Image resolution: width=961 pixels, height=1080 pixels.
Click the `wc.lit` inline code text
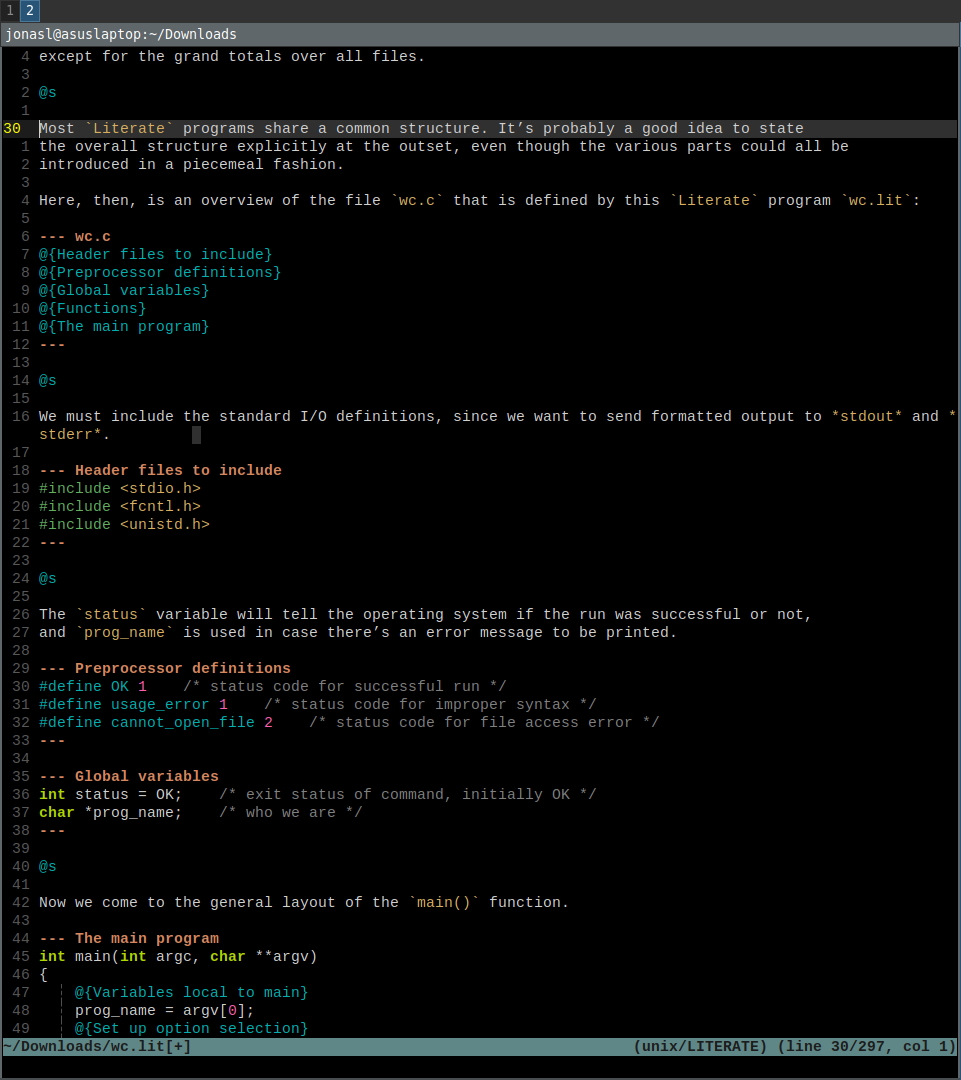tap(876, 200)
